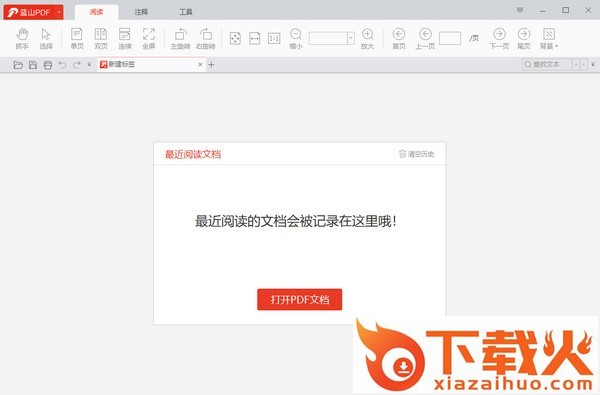Switch to single page (单页) view
Image resolution: width=600 pixels, height=395 pixels.
(77, 38)
